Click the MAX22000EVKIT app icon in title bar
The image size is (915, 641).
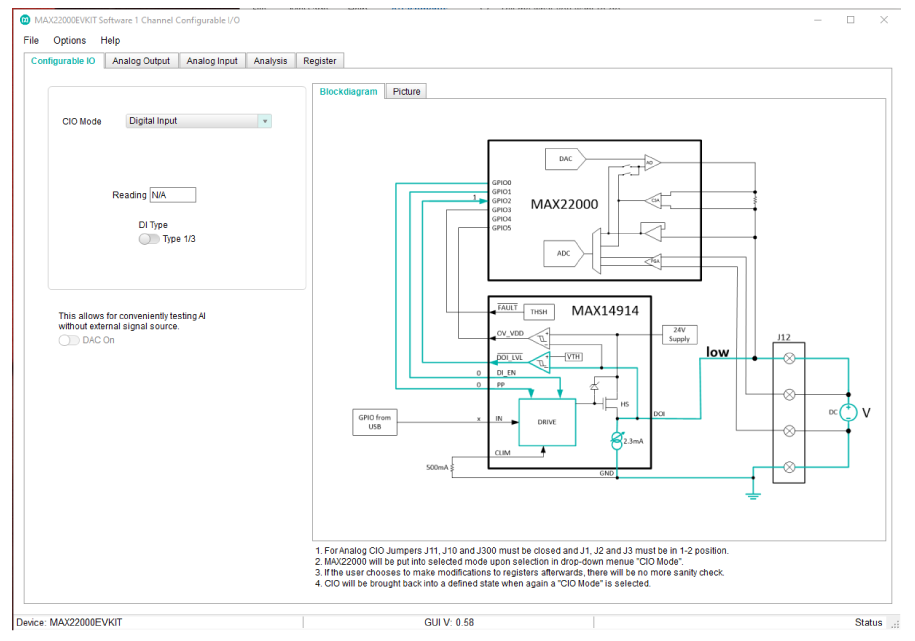[25, 20]
